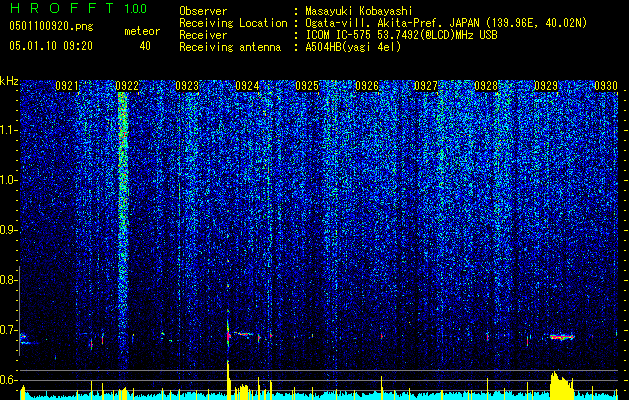Click the kHz axis unit label
The image size is (629, 400).
coord(9,81)
